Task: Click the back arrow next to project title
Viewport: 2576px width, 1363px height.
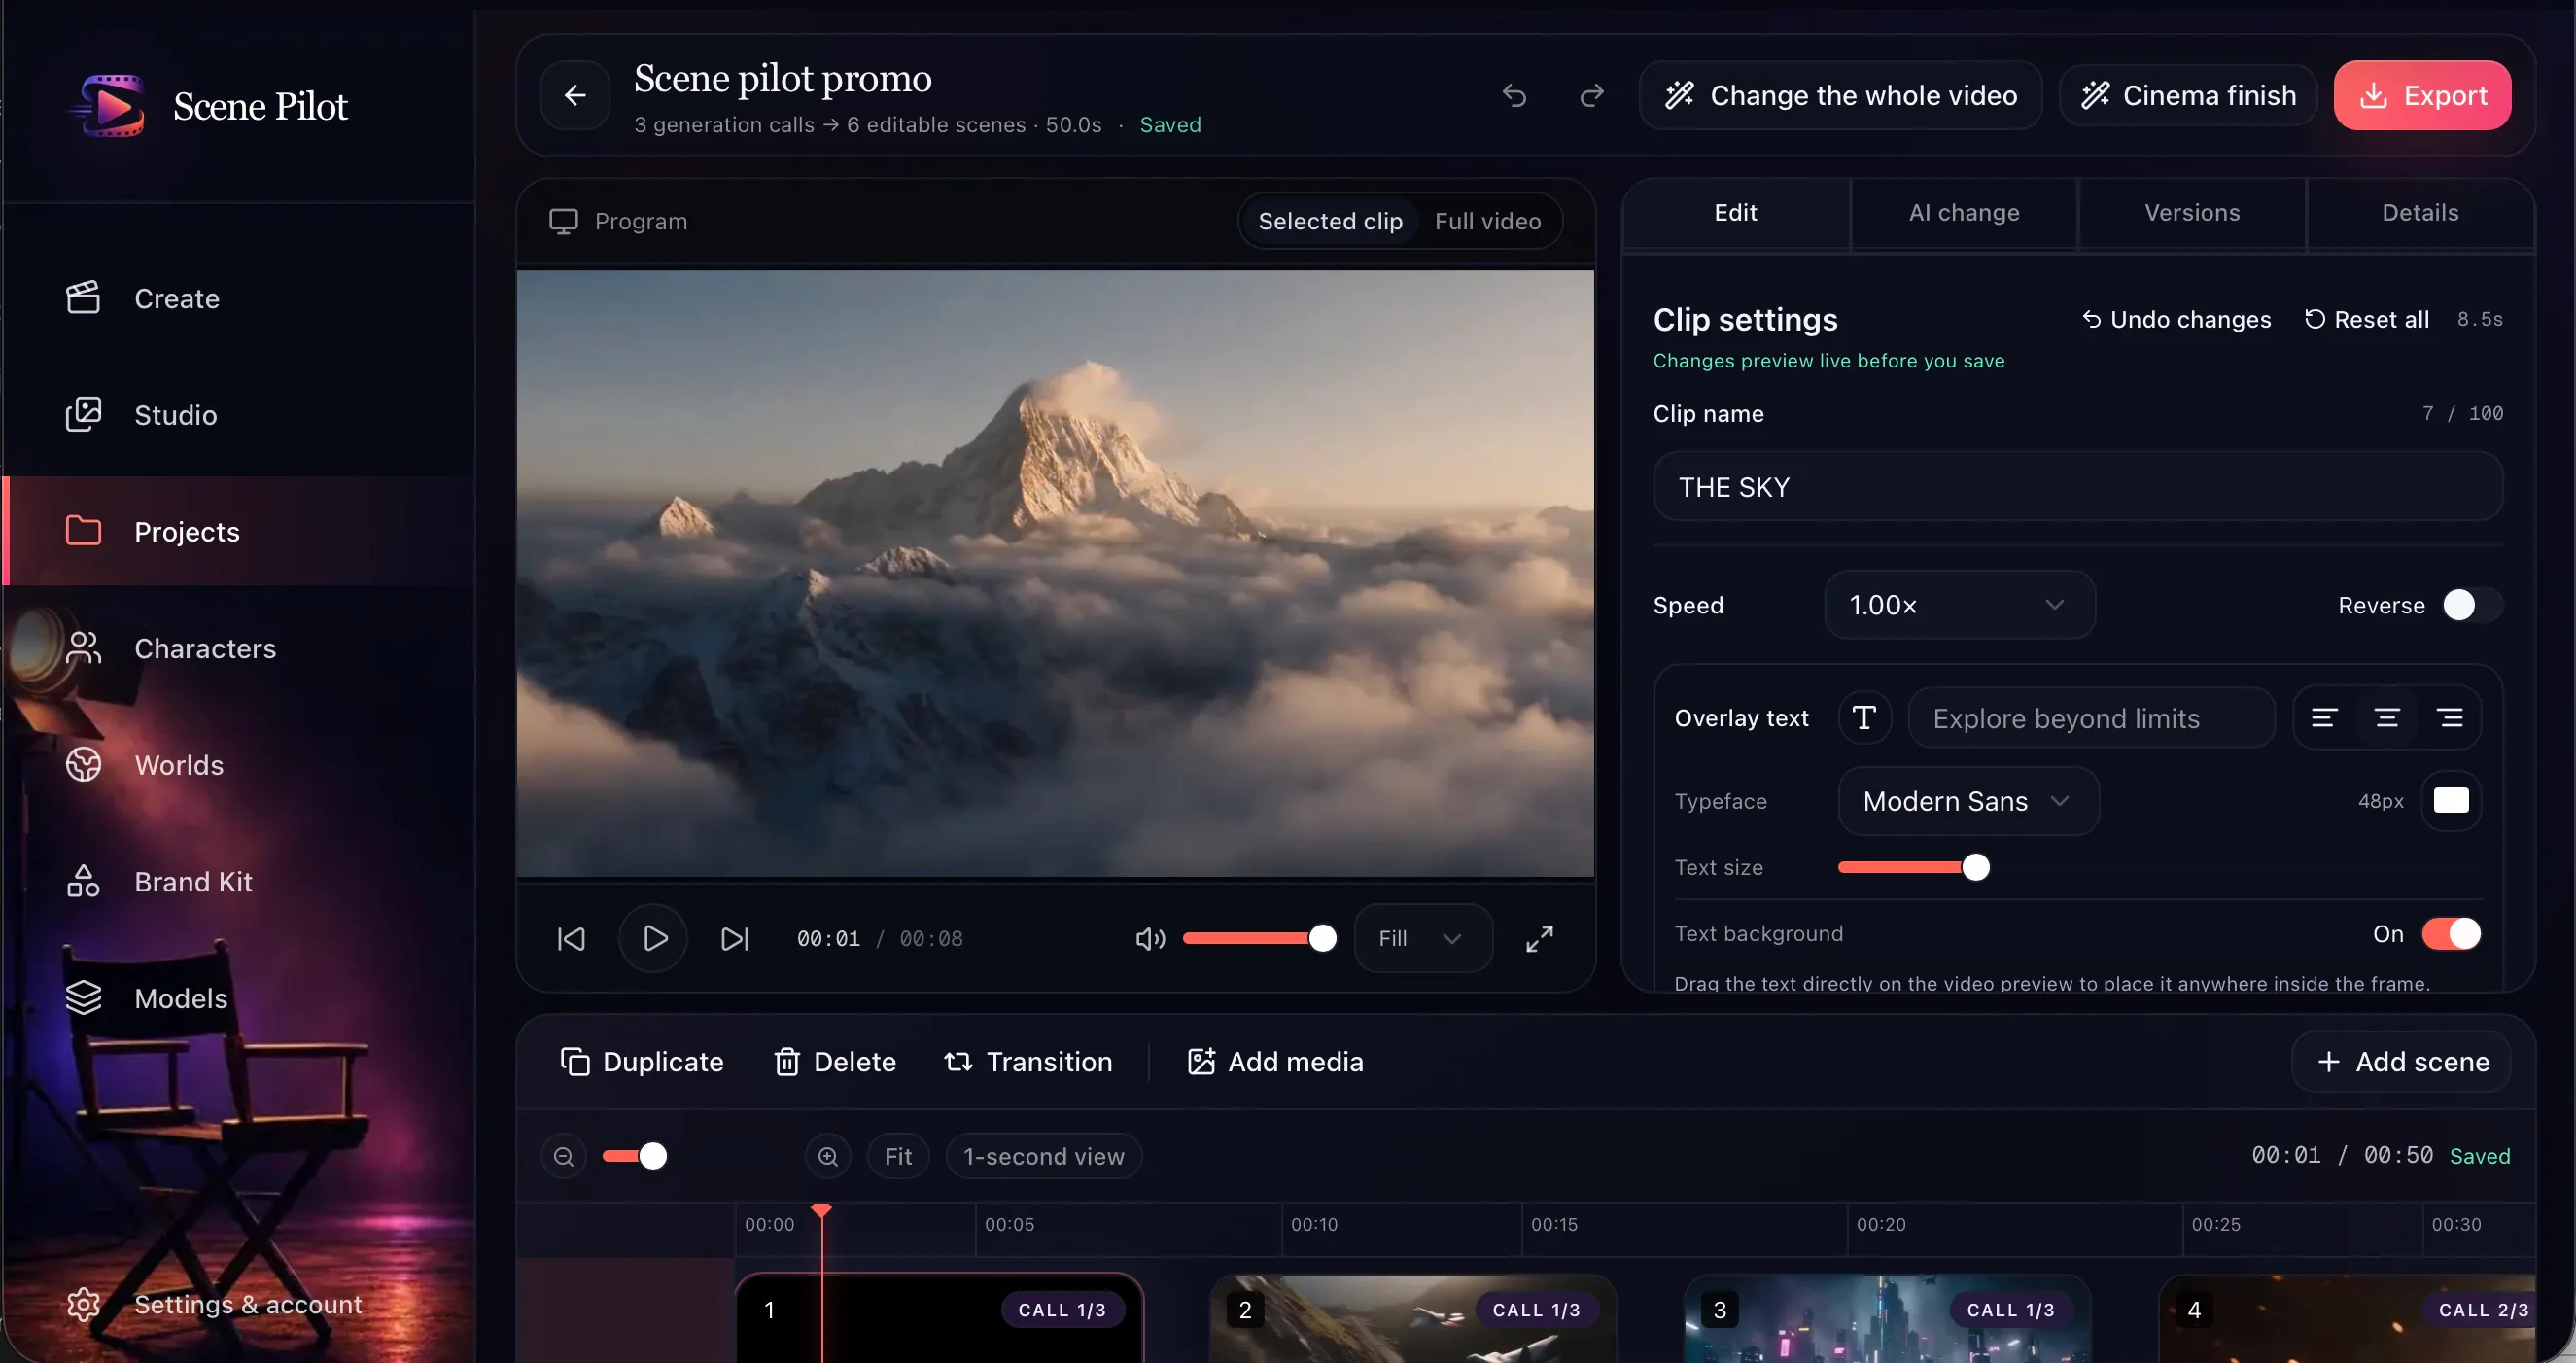Action: 575,95
